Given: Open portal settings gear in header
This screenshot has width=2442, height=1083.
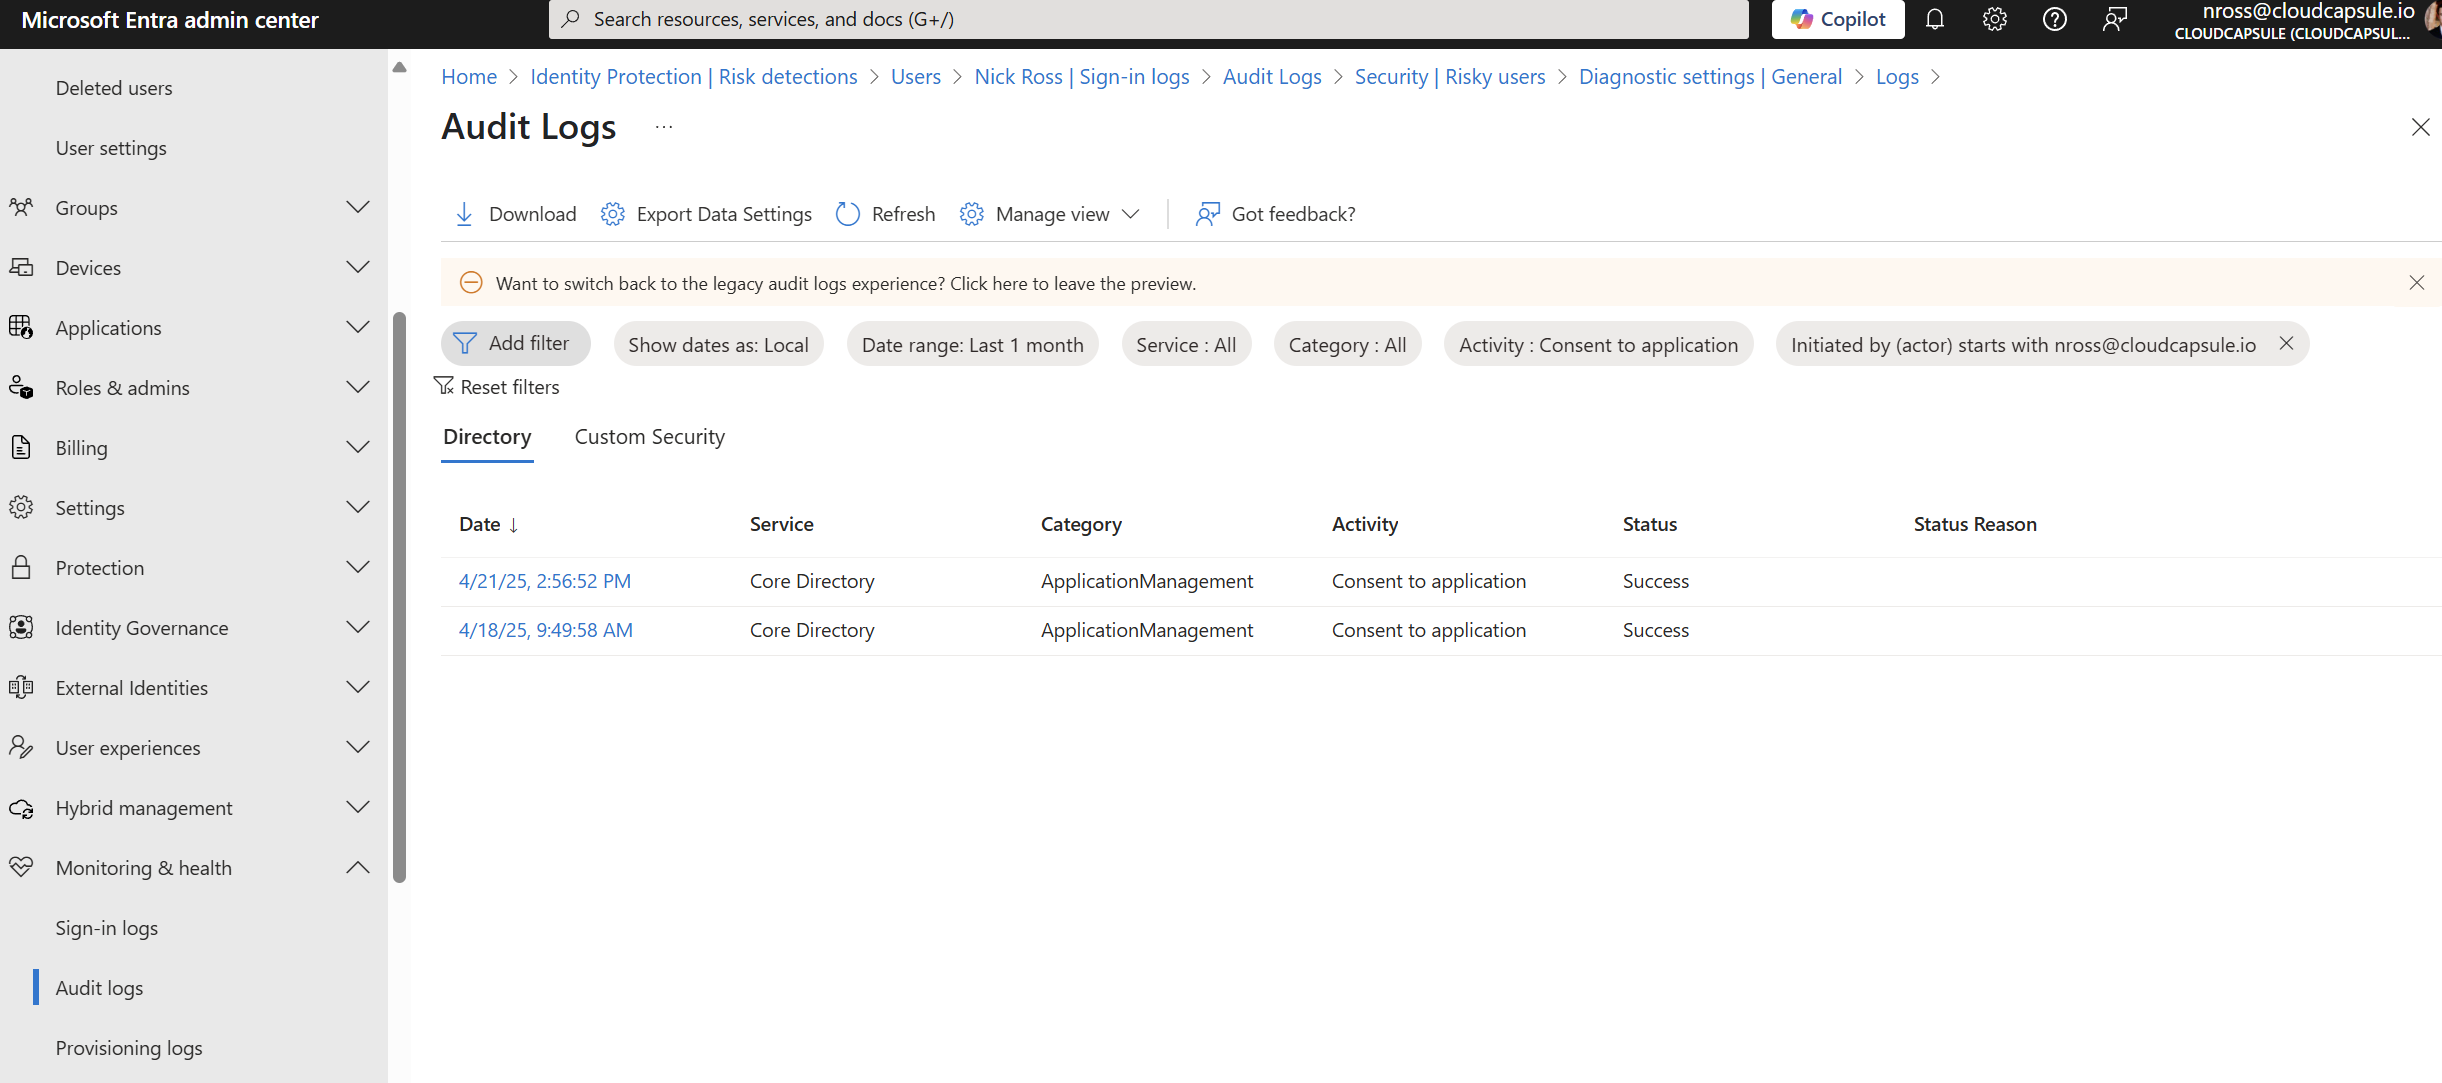Looking at the screenshot, I should coord(1995,19).
